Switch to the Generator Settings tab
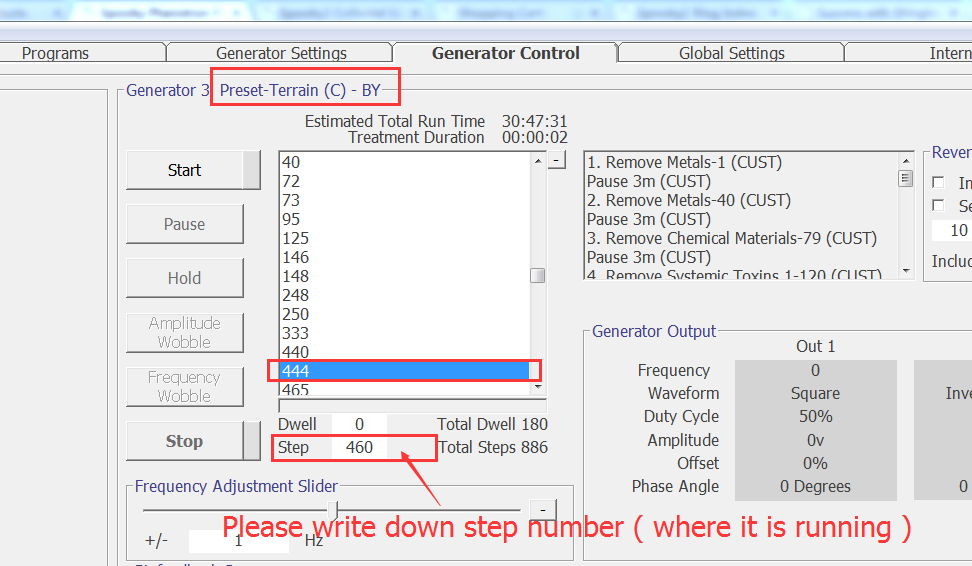The image size is (972, 566). pos(281,53)
